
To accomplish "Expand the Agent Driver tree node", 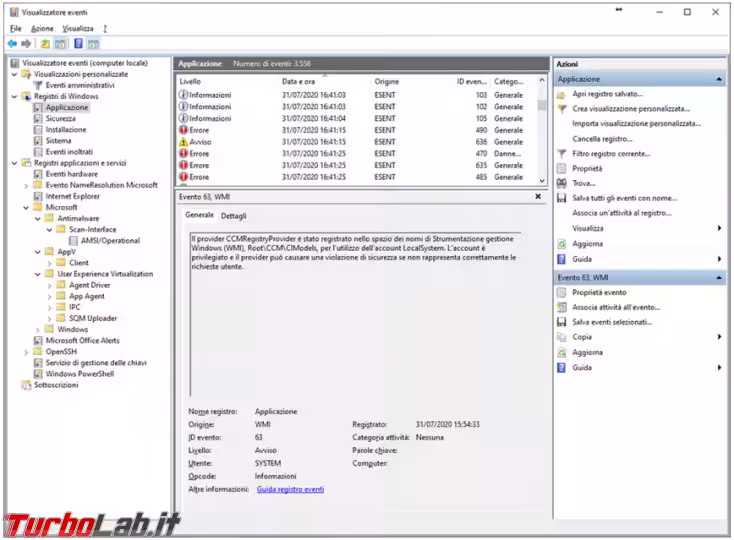I will 50,285.
